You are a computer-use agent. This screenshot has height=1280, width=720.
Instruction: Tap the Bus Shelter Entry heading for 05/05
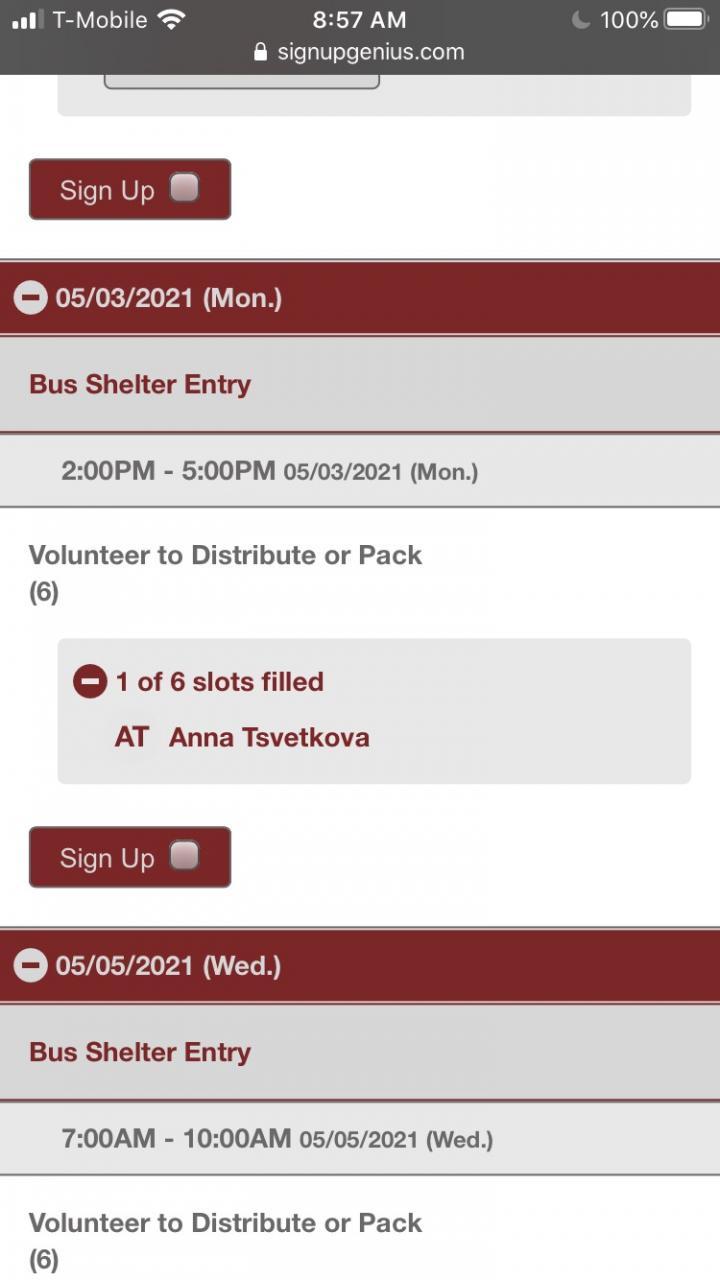(140, 1052)
